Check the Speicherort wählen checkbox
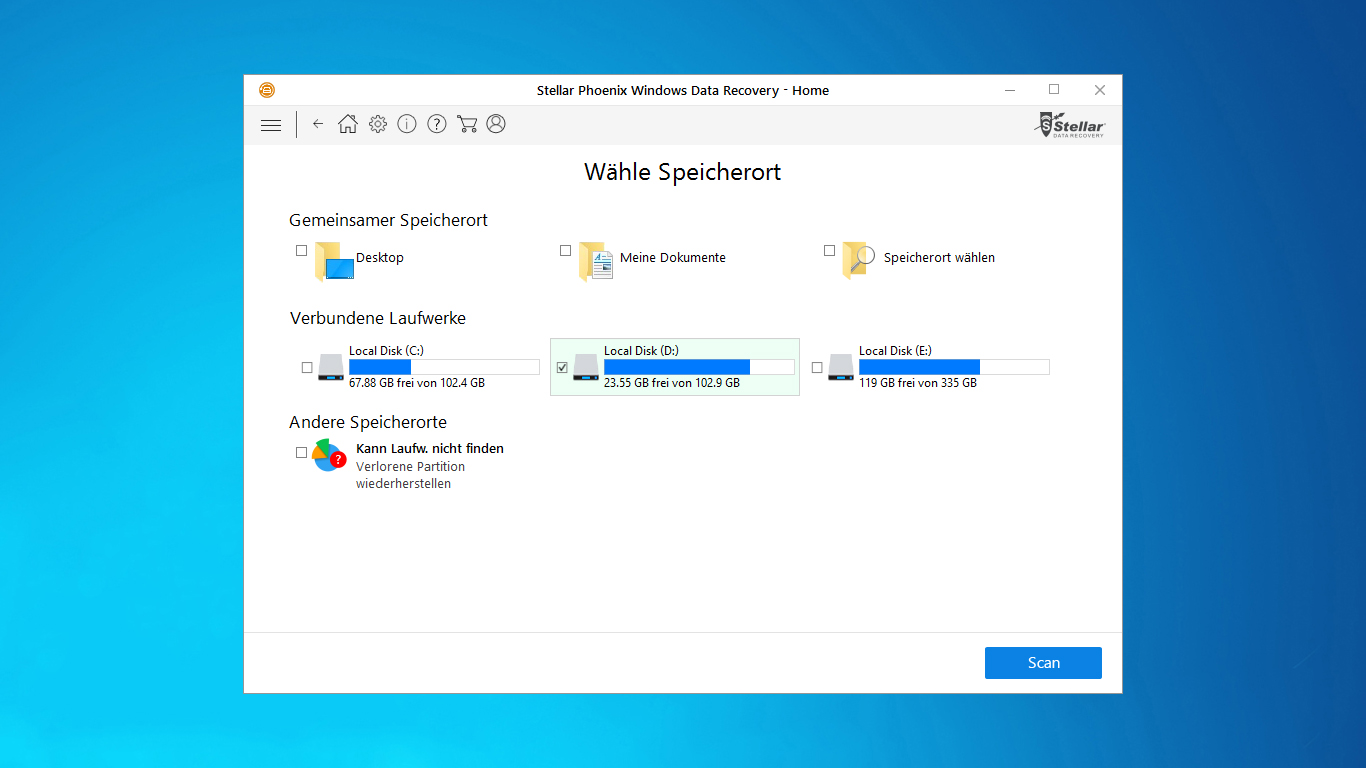 (x=829, y=251)
